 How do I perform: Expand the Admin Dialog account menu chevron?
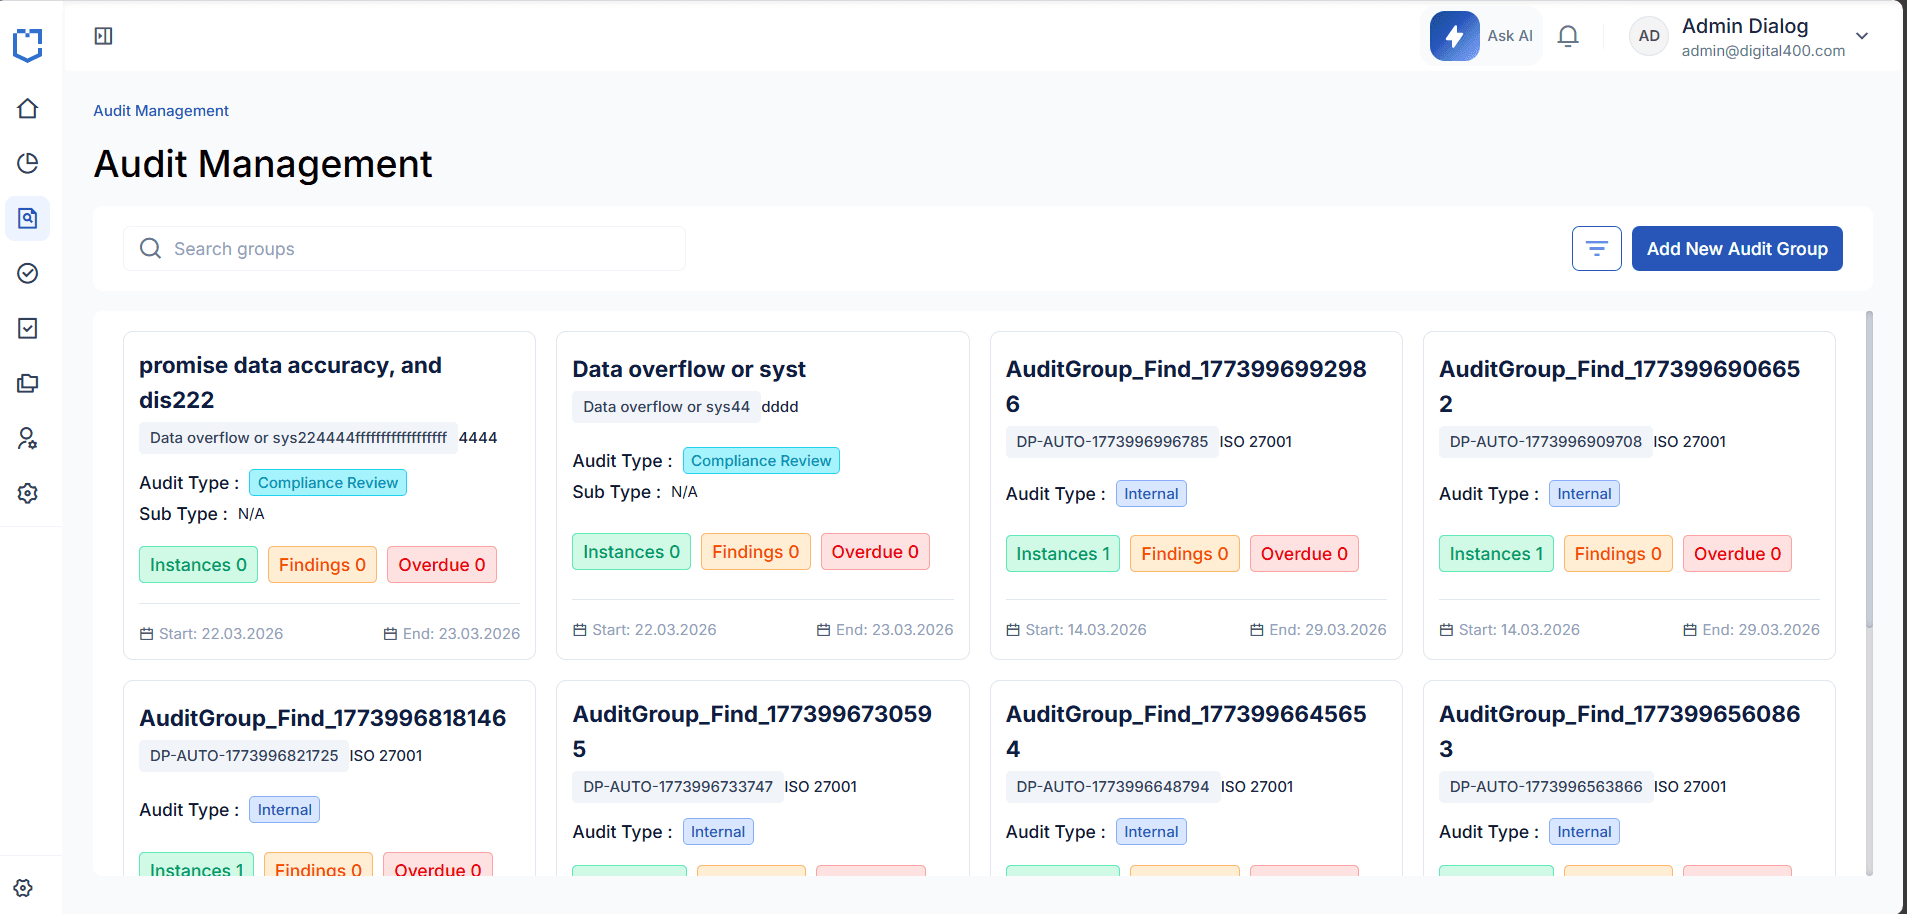click(x=1862, y=36)
